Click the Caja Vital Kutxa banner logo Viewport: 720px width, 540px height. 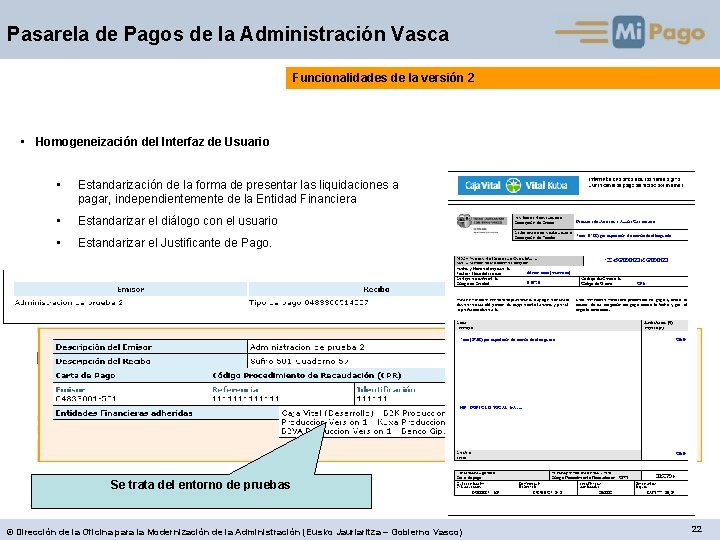[518, 186]
